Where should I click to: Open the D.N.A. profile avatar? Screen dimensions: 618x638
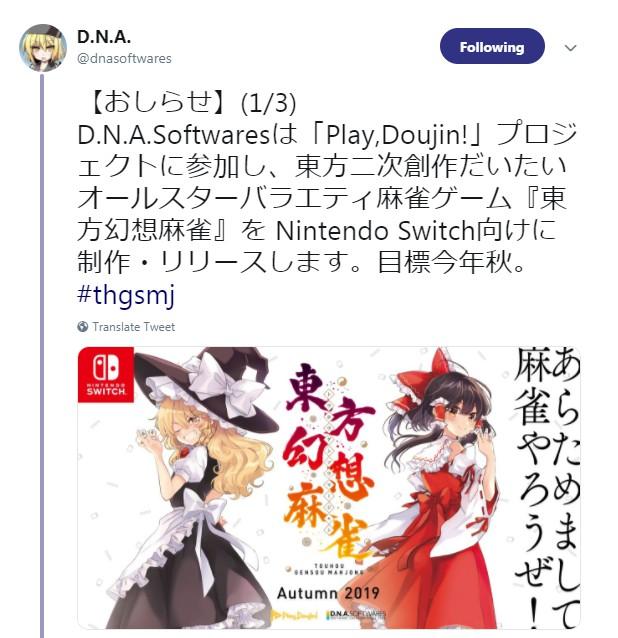click(43, 48)
